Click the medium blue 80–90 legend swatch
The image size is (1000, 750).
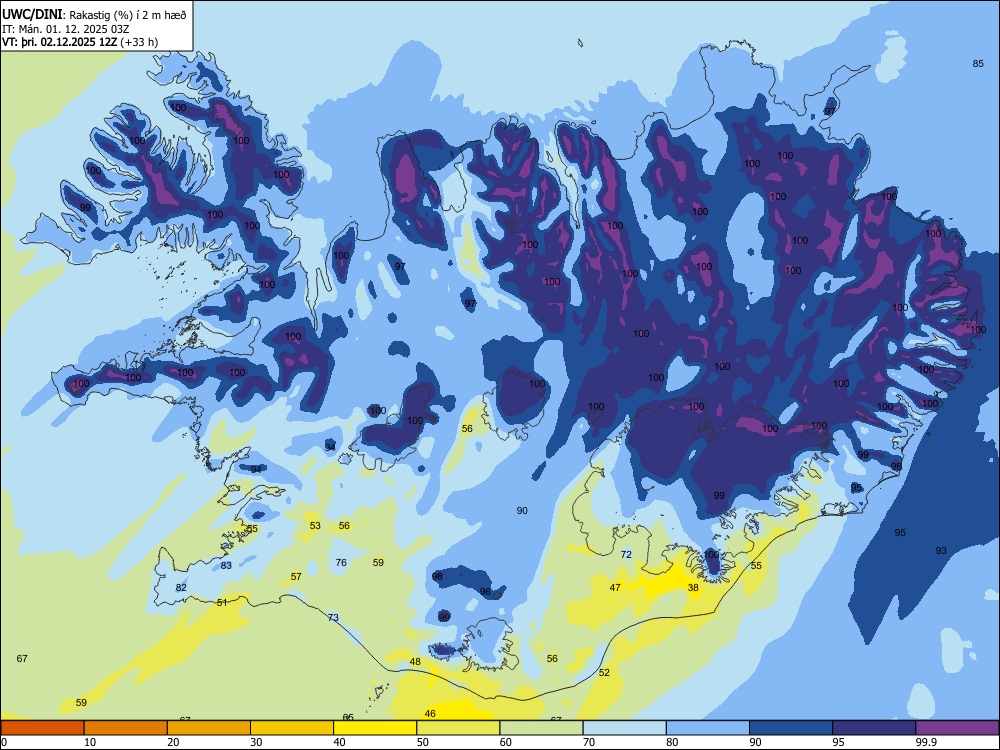[708, 728]
